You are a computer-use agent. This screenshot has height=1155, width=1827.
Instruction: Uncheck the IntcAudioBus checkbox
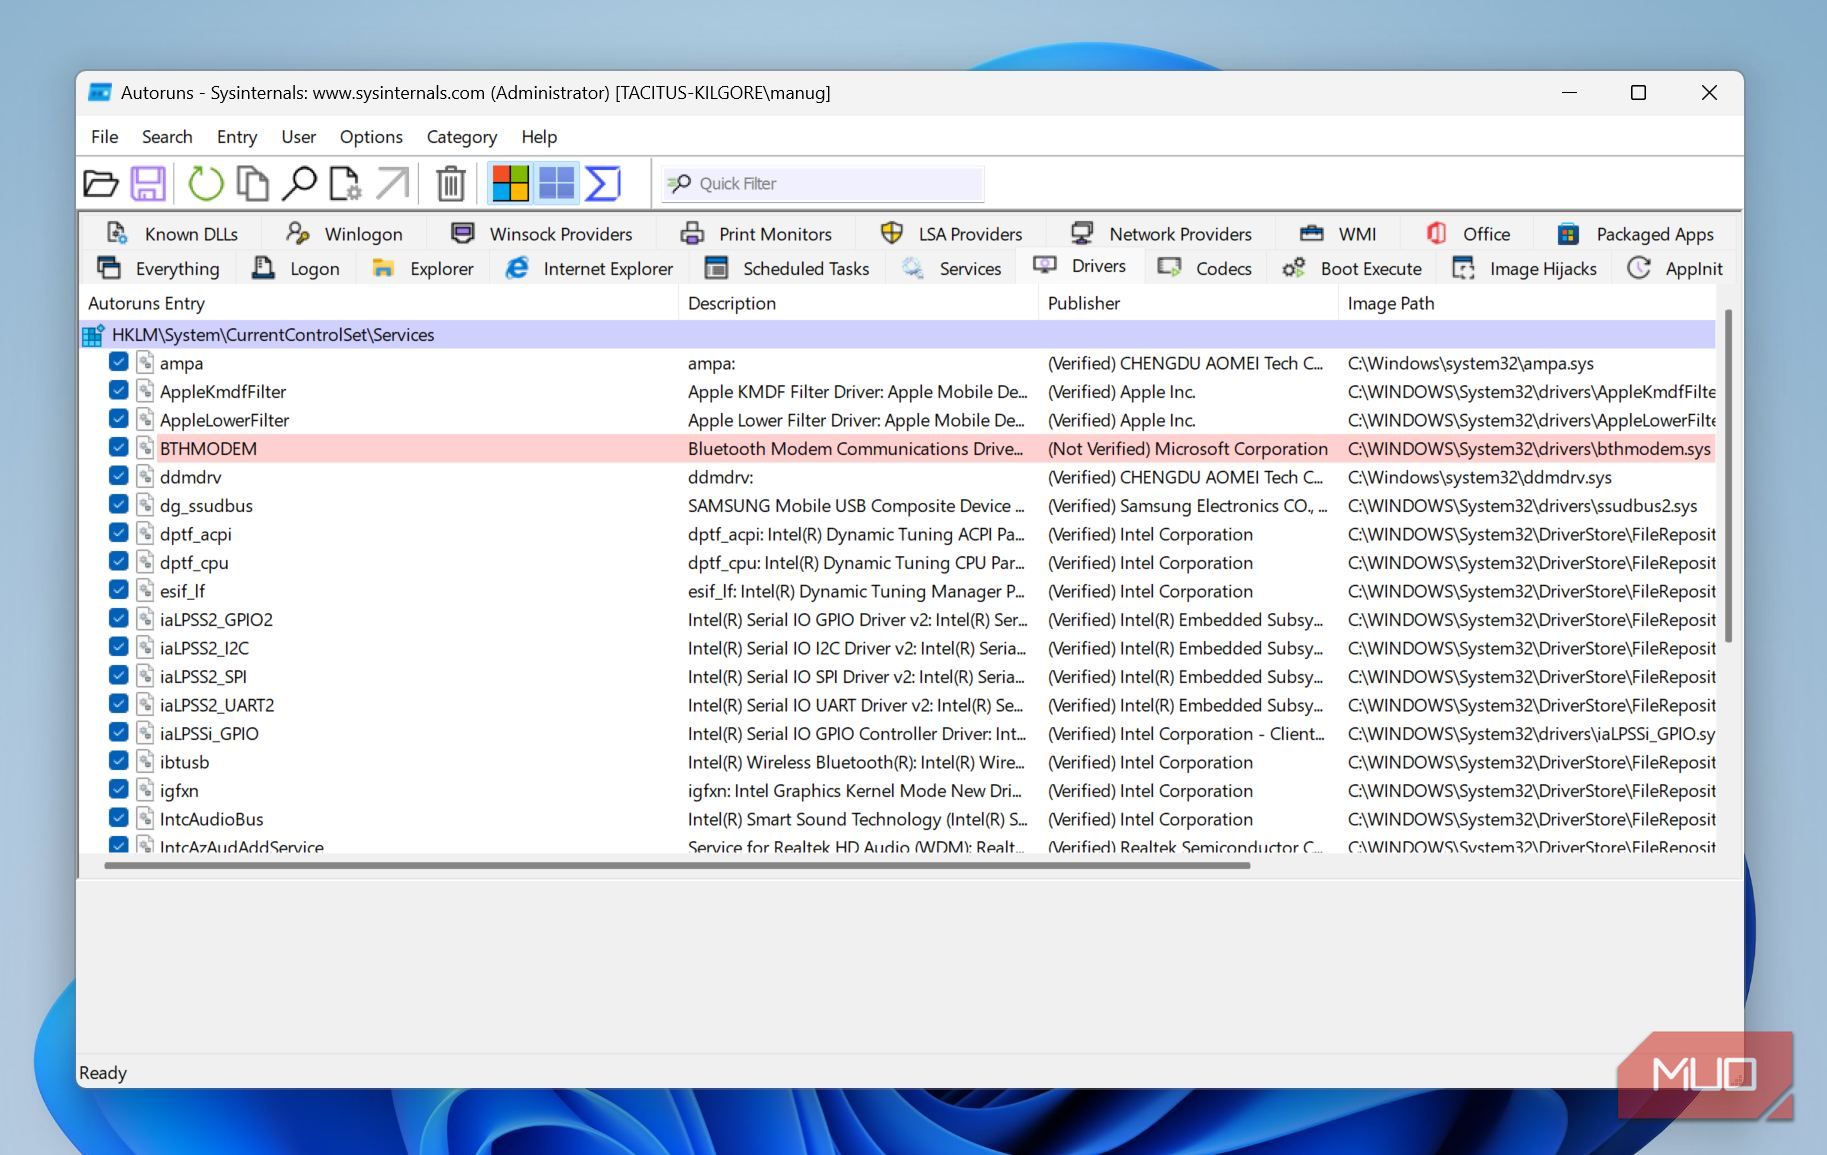point(118,818)
